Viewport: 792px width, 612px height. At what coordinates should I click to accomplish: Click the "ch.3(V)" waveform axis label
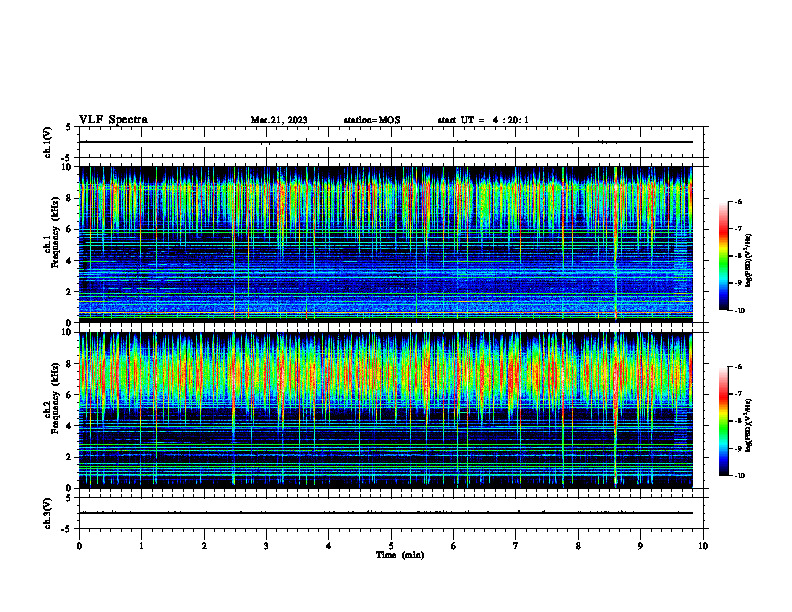tap(47, 513)
